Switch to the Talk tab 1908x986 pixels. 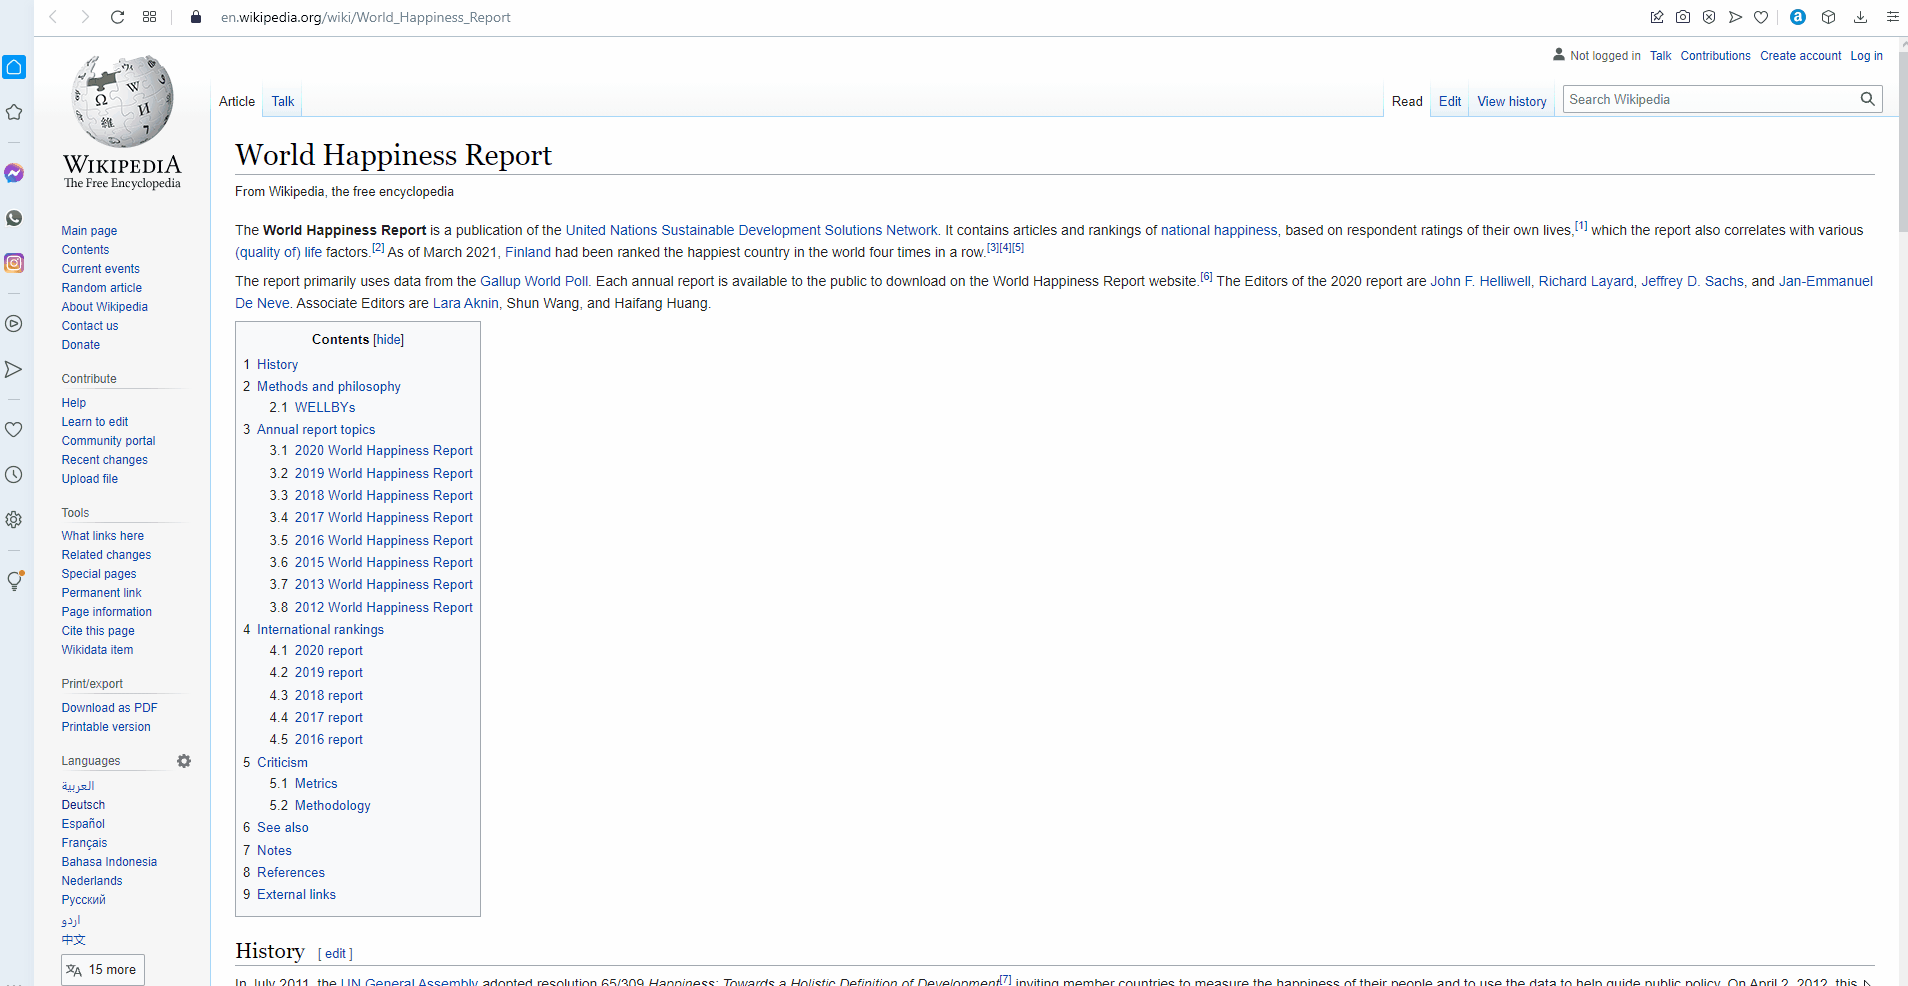283,101
